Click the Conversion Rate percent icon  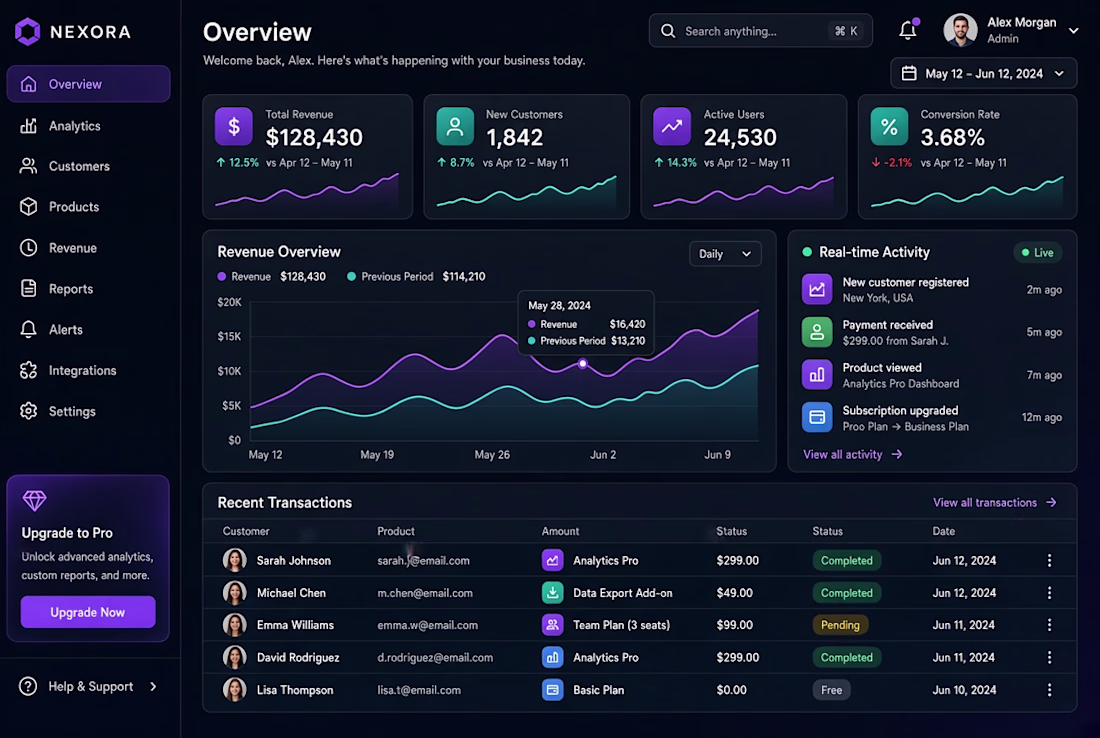[x=889, y=126]
